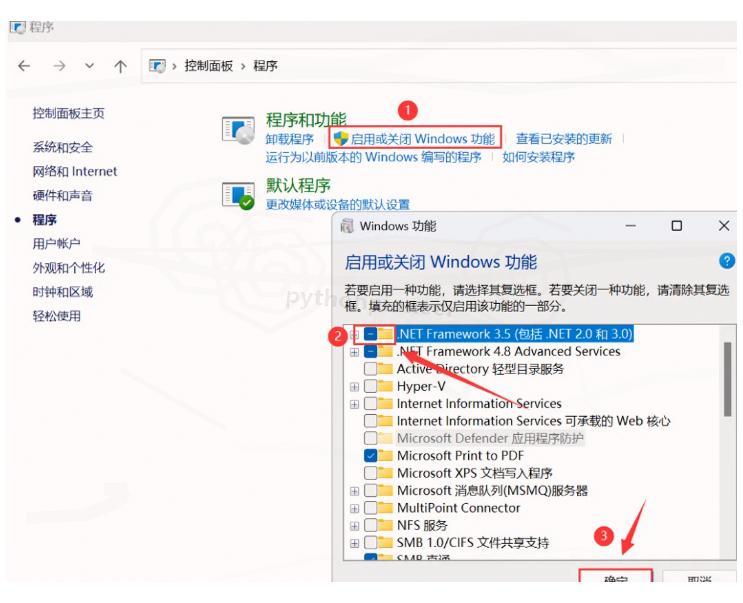This screenshot has width=743, height=603.
Task: Enable the Hyper-V checkbox
Action: pos(371,386)
